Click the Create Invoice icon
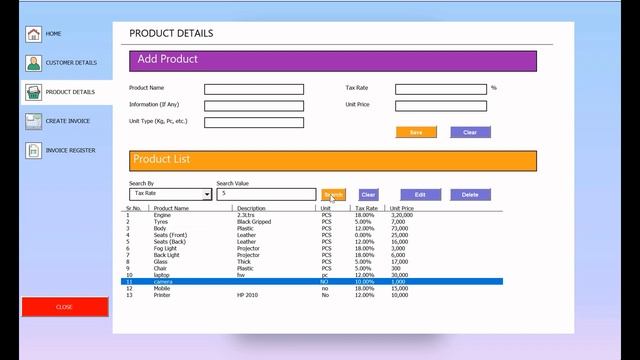 pos(33,121)
